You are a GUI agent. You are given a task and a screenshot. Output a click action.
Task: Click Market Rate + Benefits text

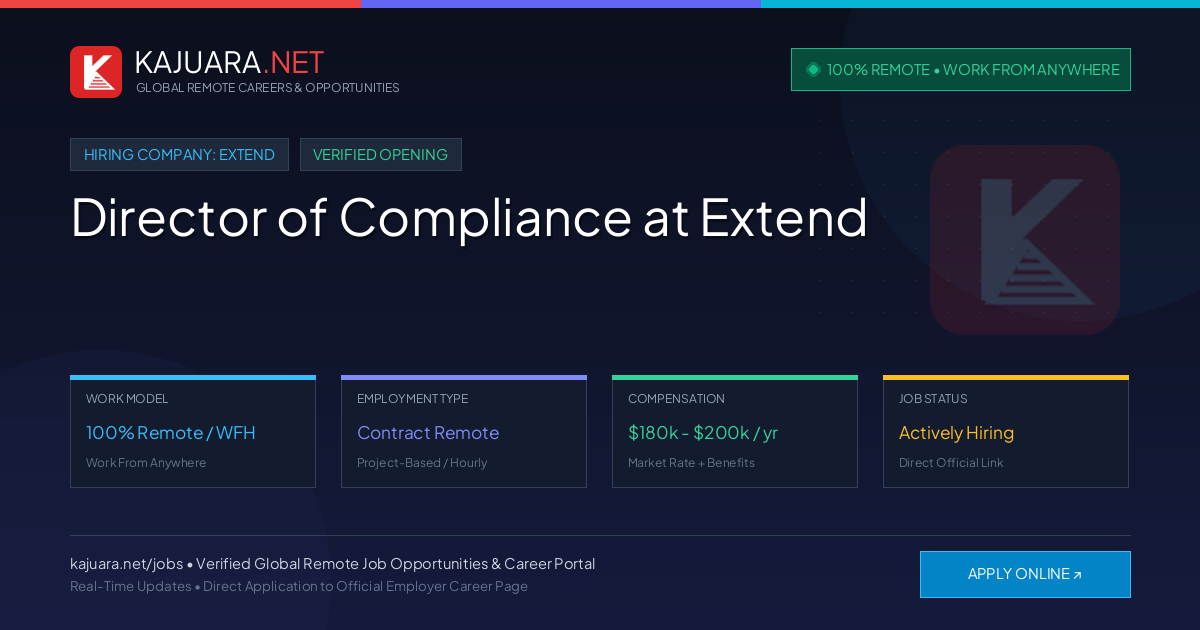click(x=691, y=463)
